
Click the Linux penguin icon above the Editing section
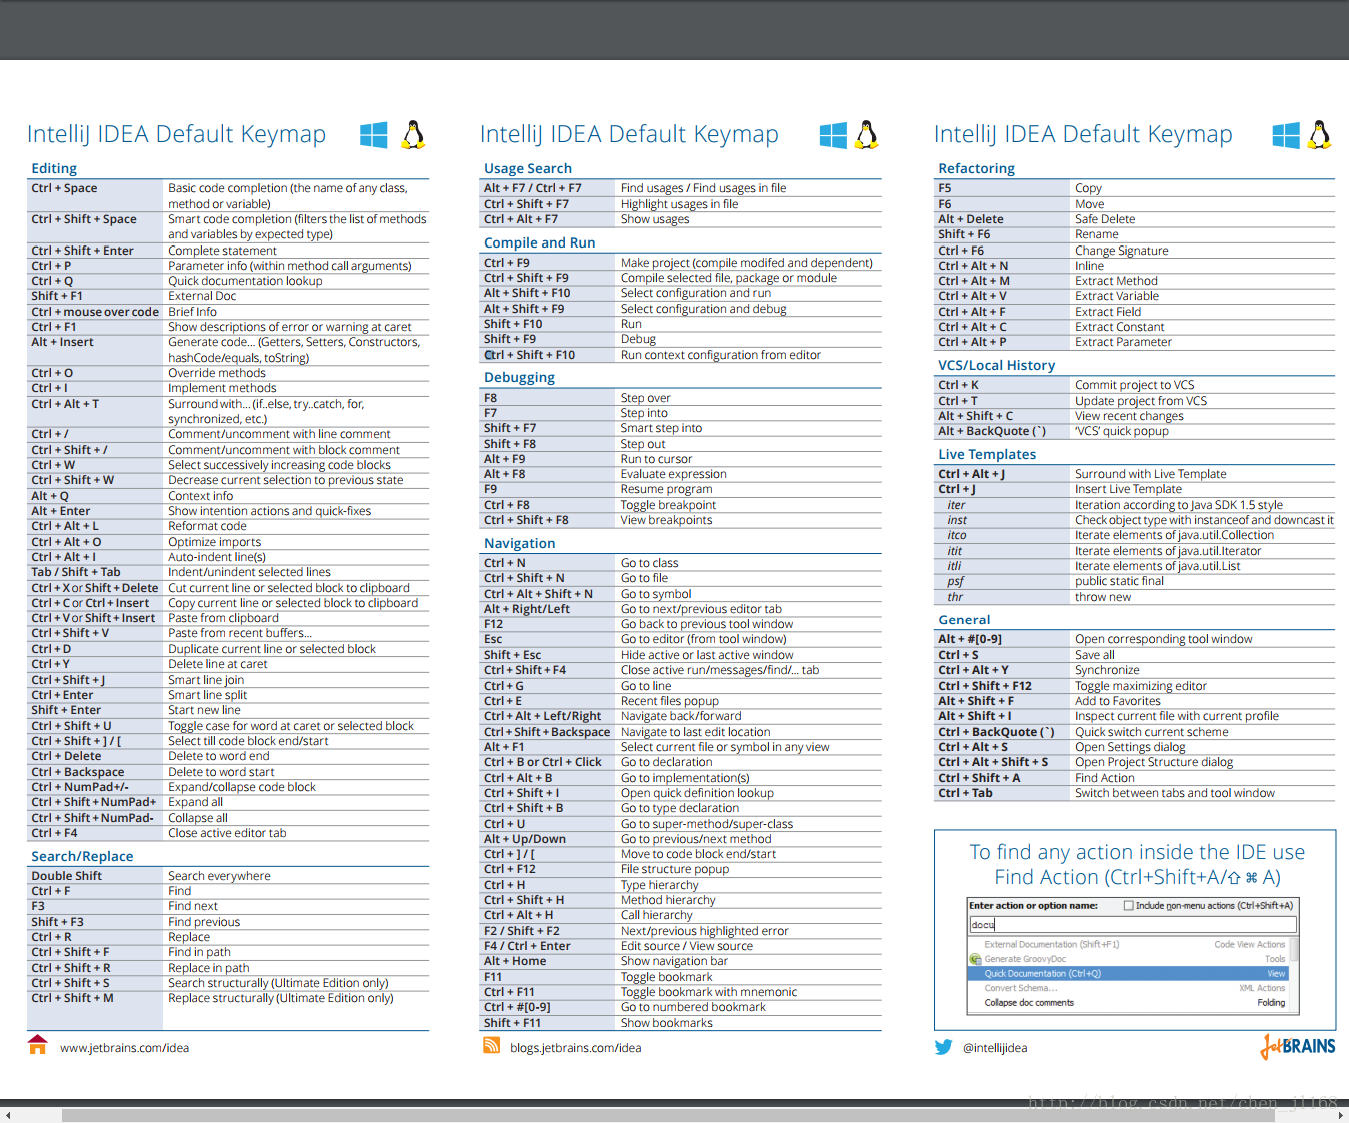pyautogui.click(x=413, y=135)
